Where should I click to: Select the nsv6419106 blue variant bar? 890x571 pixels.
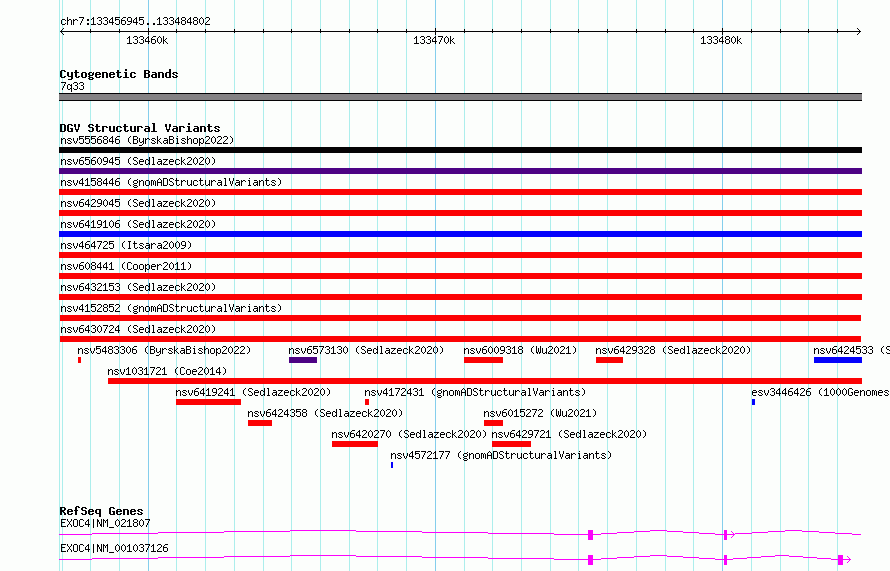click(x=460, y=234)
